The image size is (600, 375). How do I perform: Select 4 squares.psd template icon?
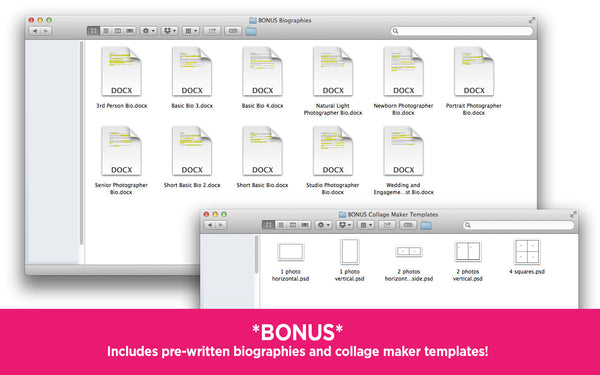pos(527,251)
